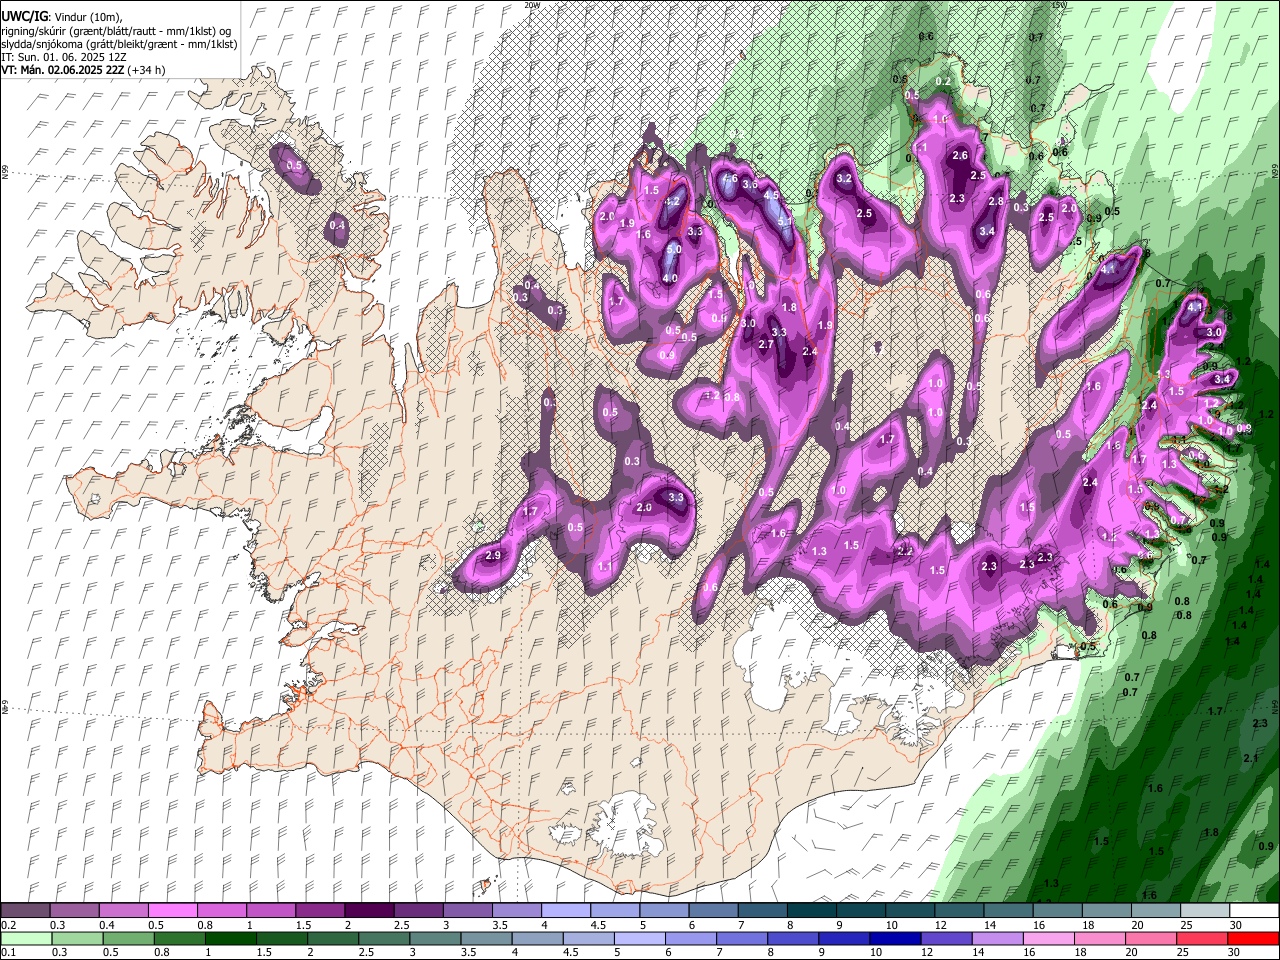Click the dark teal 8–9 snow swatch
Screen dimensions: 1280x960
coord(812,911)
